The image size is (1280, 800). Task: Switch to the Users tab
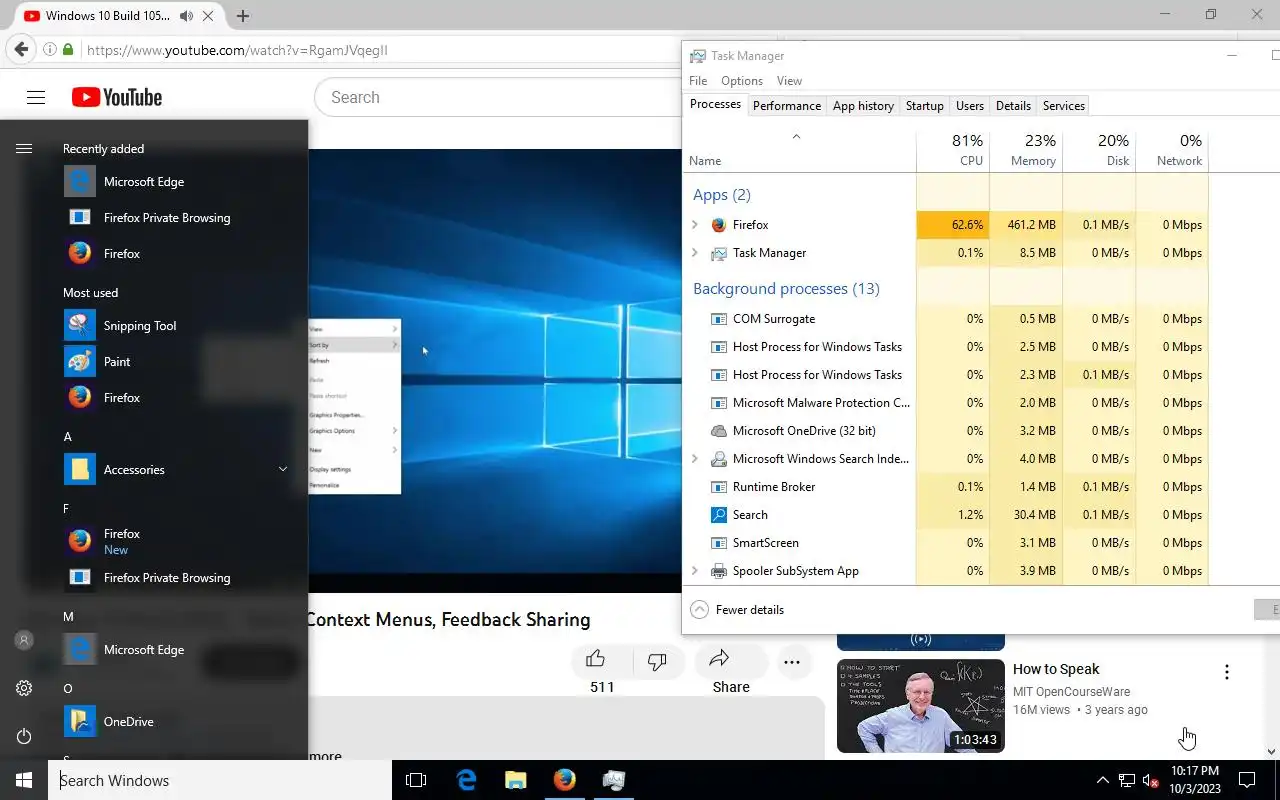[x=969, y=106]
